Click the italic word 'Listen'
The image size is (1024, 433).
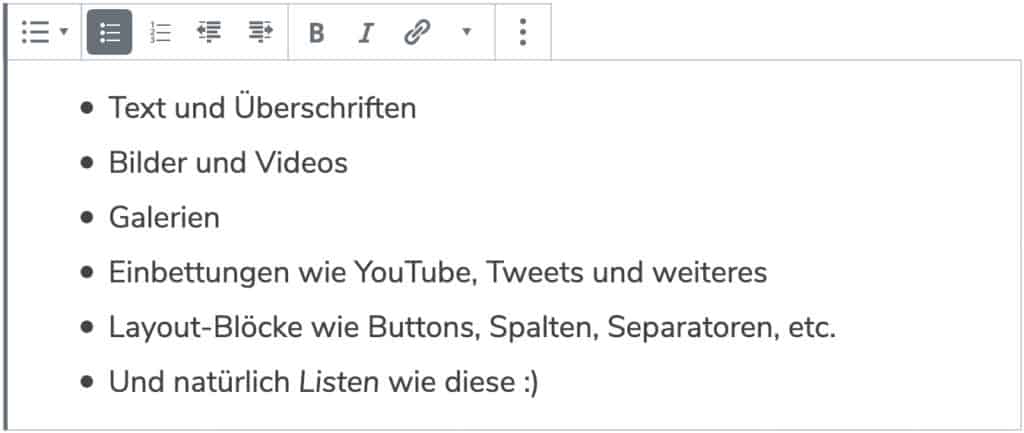[340, 383]
